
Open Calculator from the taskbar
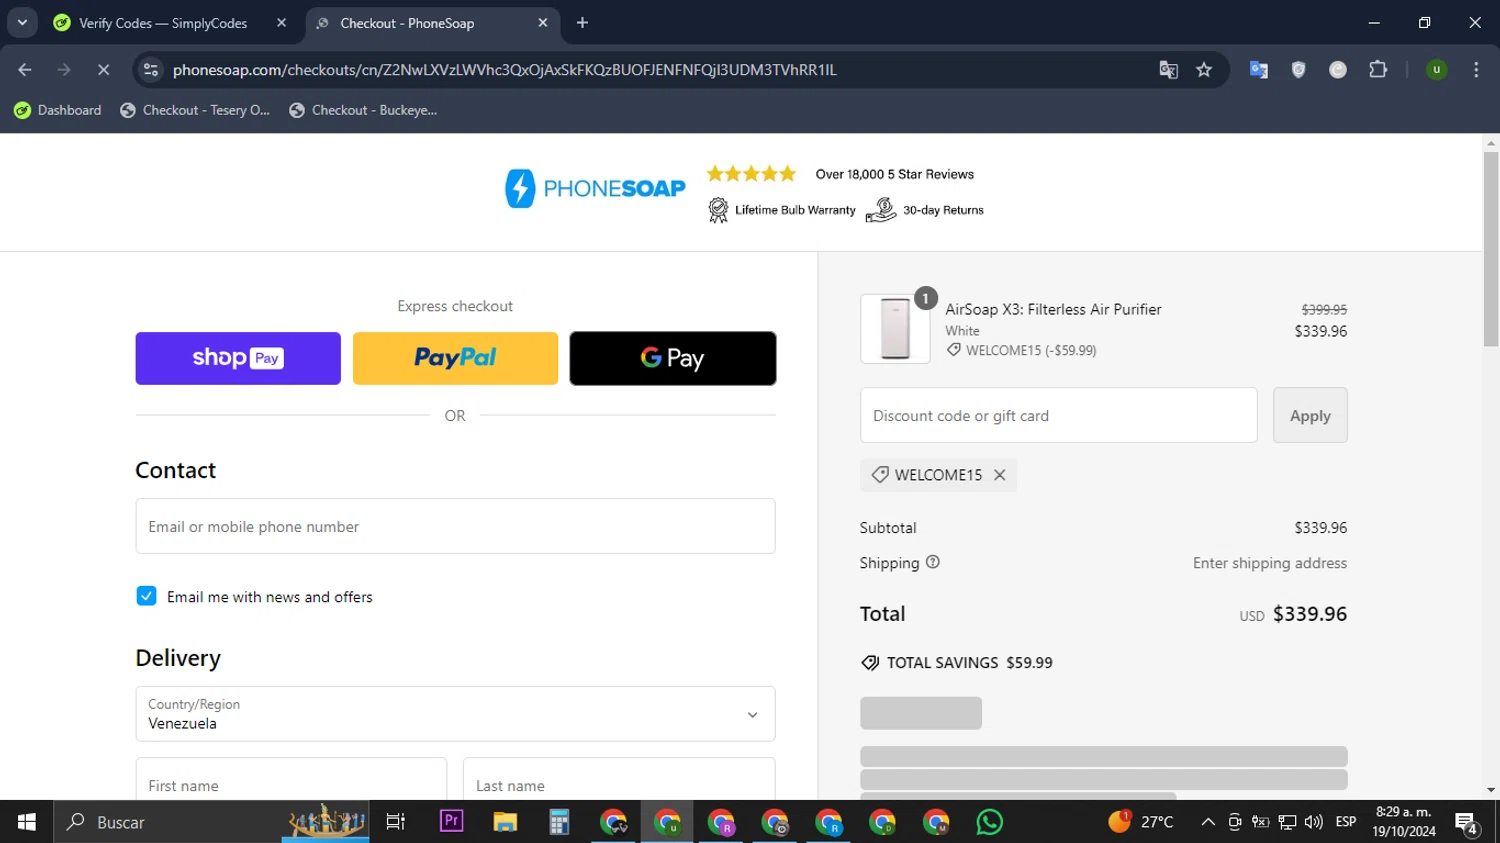(x=559, y=822)
